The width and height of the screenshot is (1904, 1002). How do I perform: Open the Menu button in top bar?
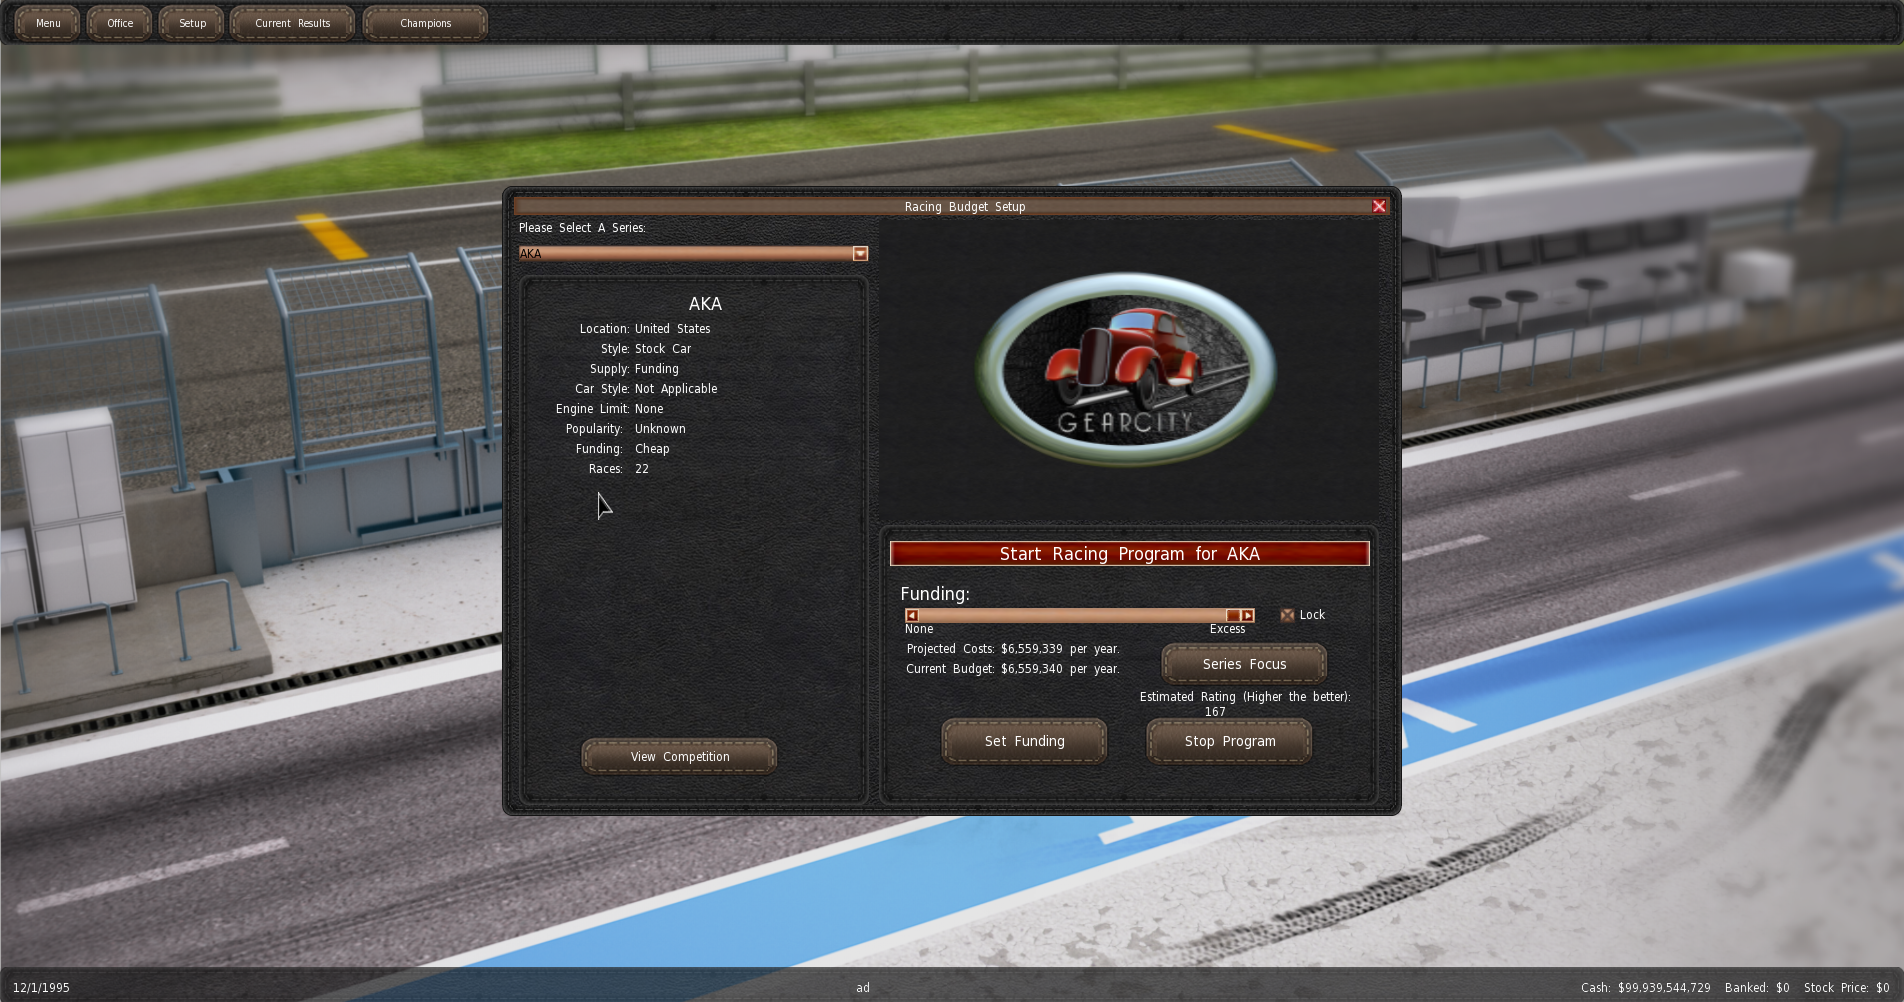(x=48, y=23)
